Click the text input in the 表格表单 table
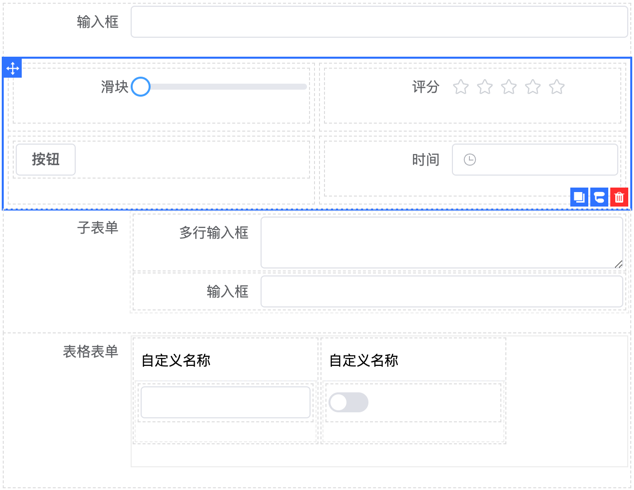 226,402
